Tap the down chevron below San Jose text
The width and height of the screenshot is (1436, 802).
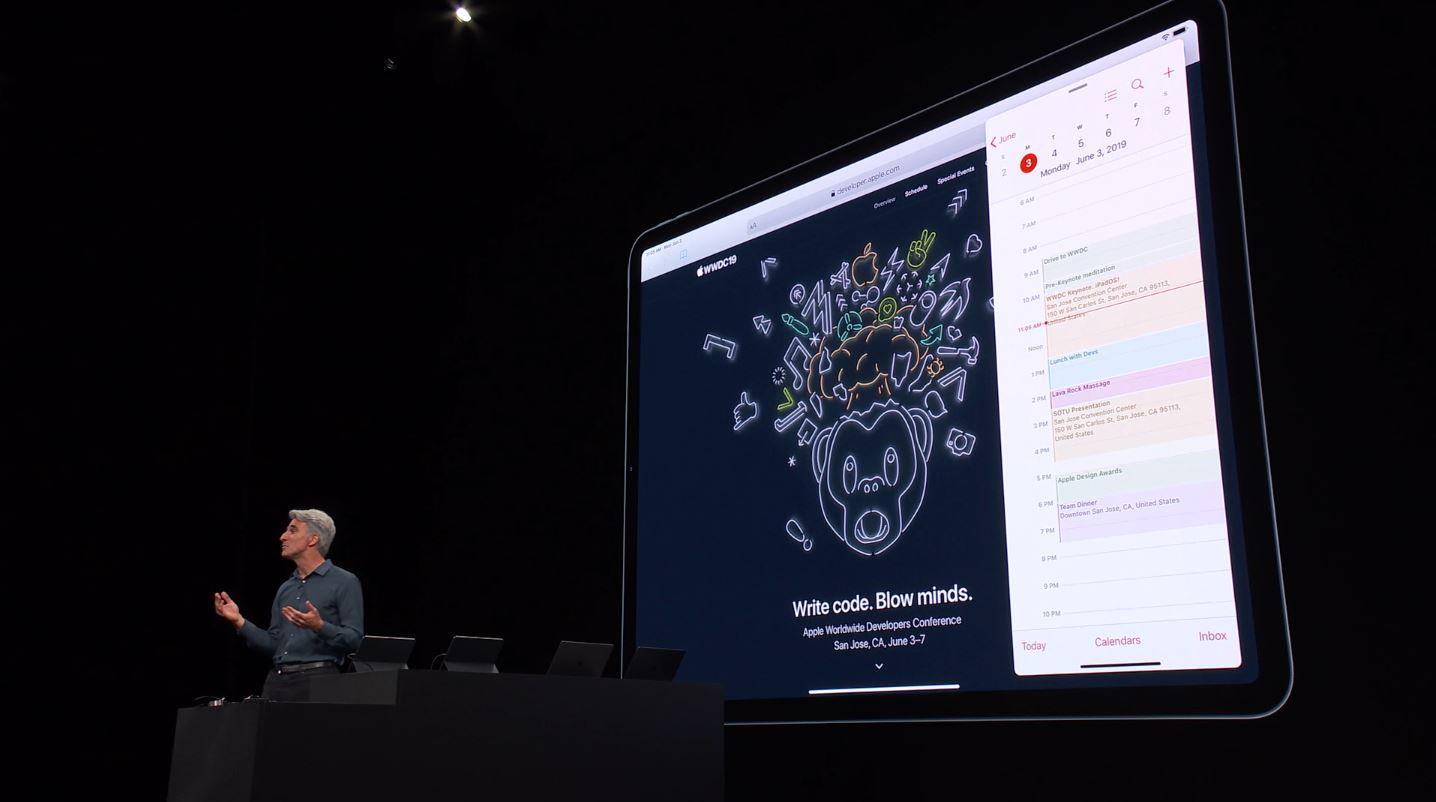coord(879,665)
